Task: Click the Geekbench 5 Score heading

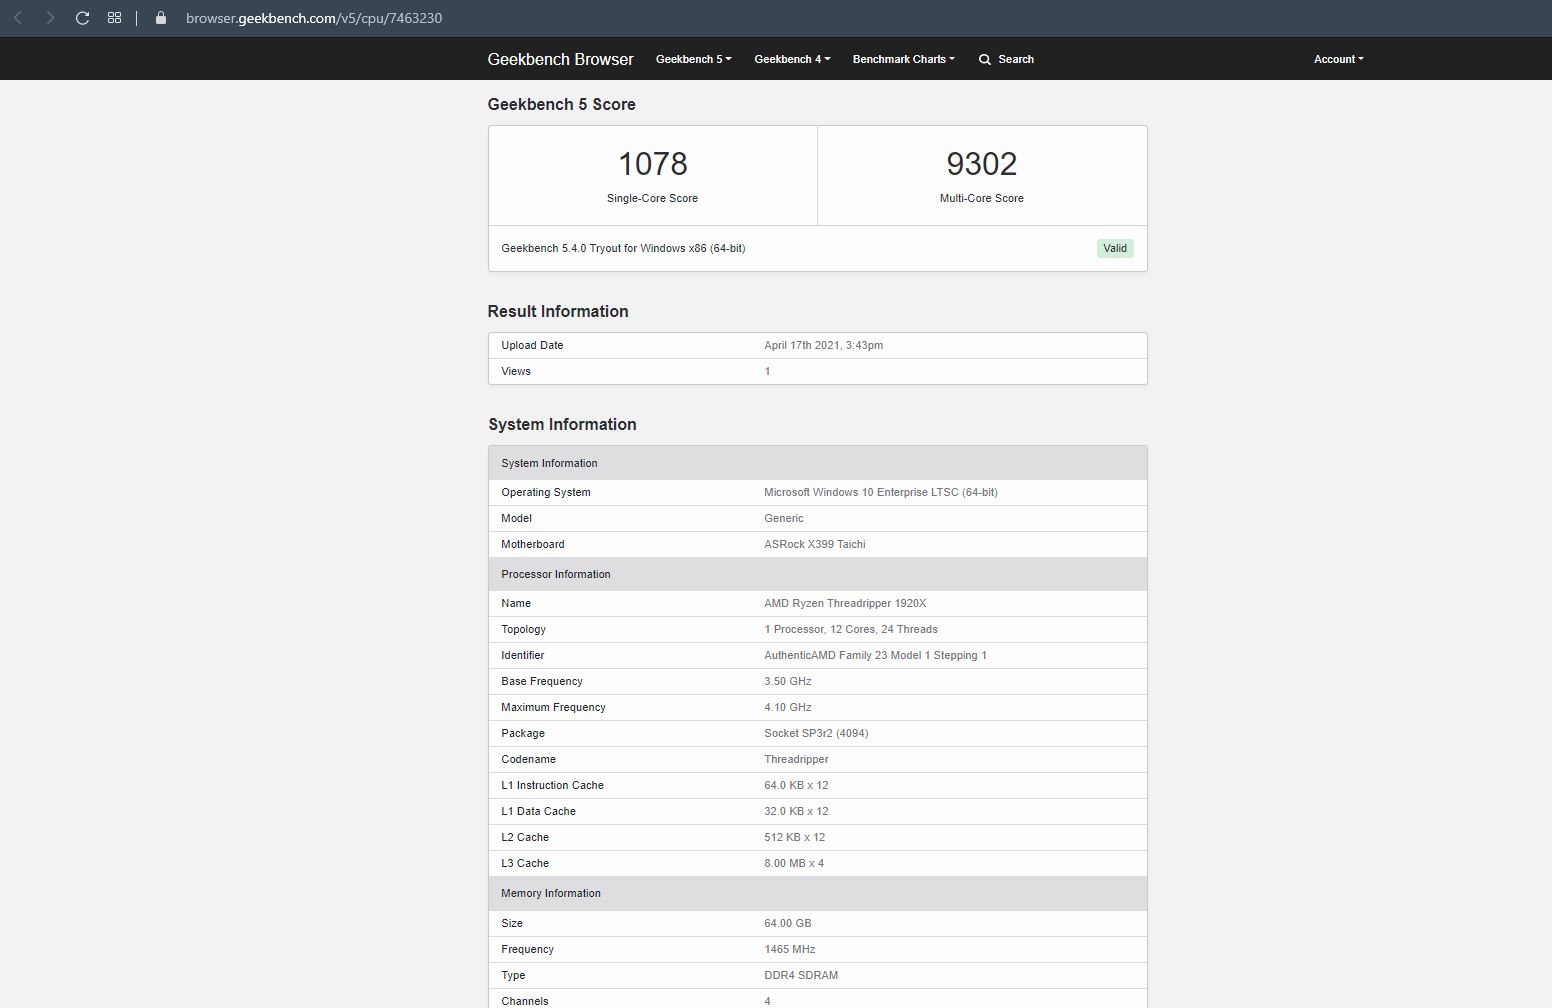Action: 561,104
